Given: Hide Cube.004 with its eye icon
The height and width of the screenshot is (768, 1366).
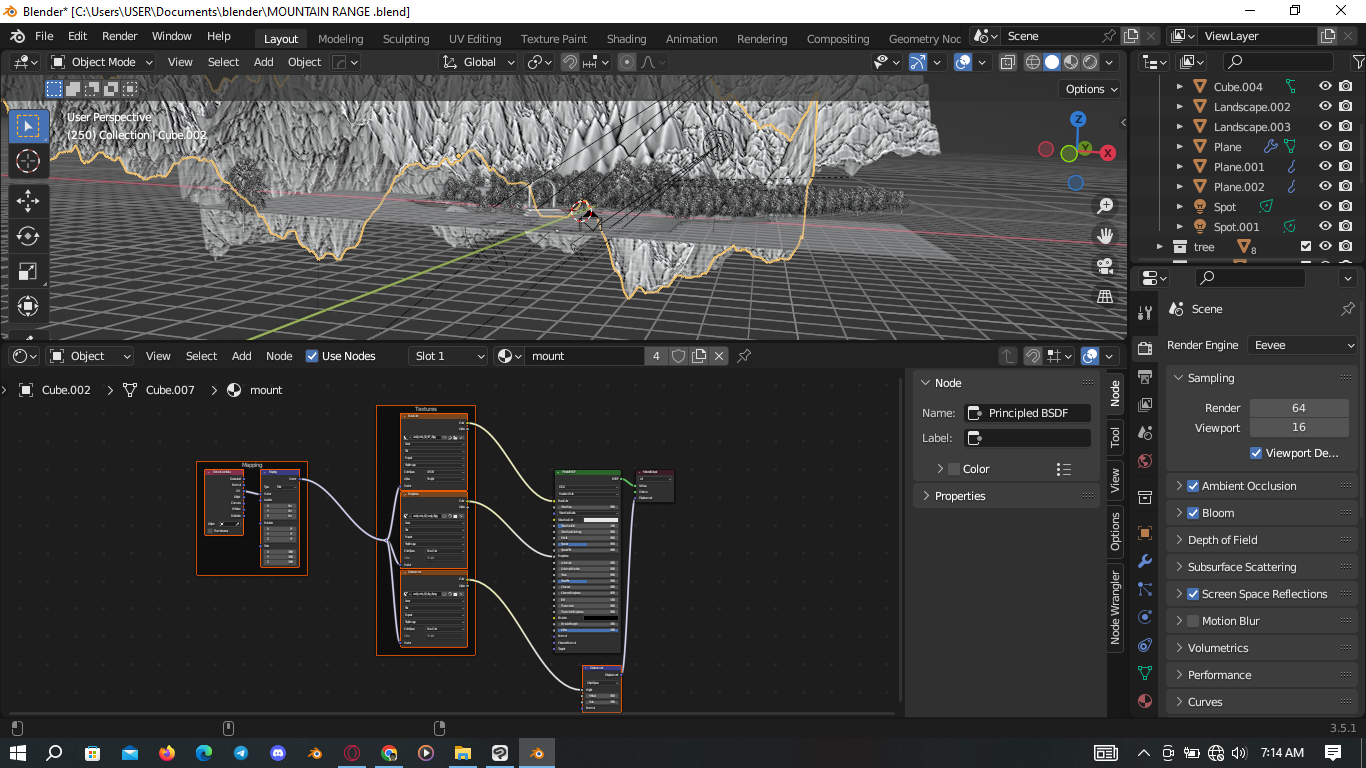Looking at the screenshot, I should (1325, 87).
